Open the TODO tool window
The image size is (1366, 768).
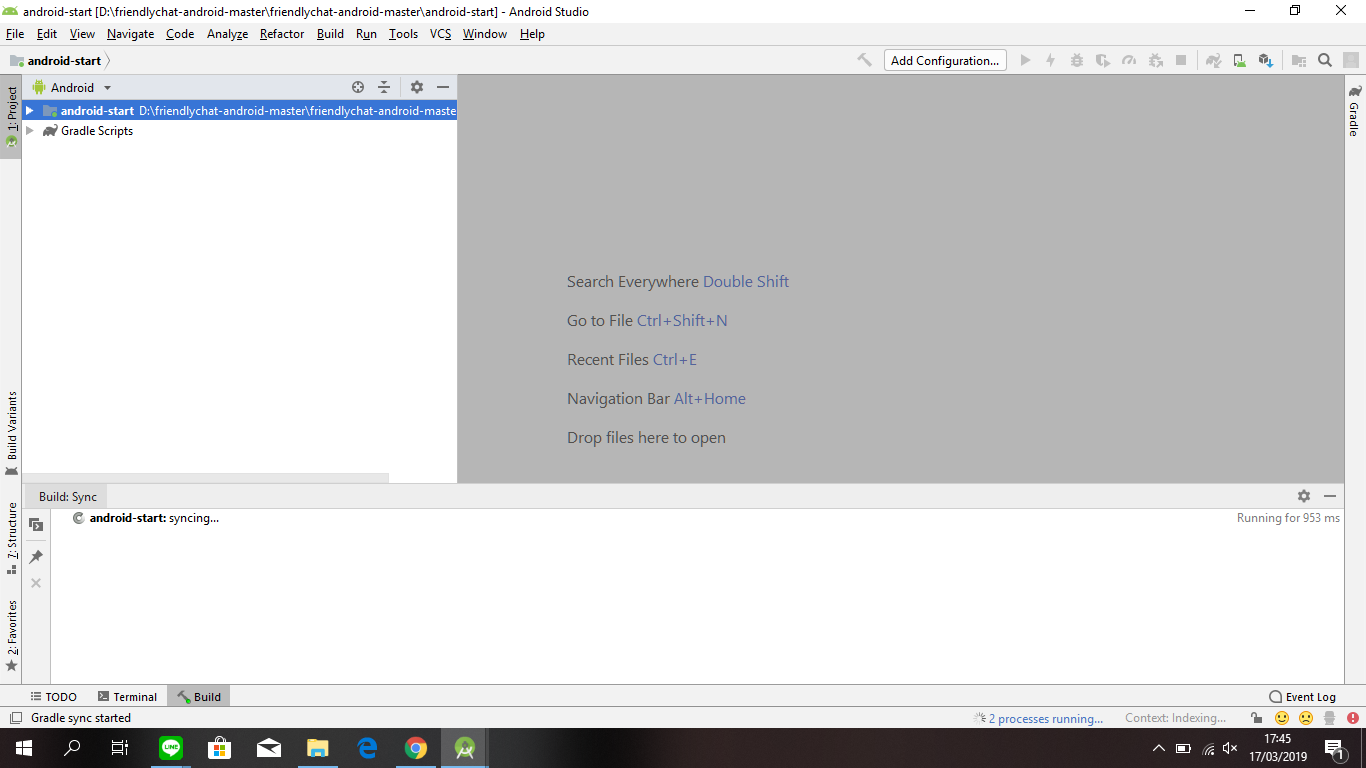pos(53,697)
